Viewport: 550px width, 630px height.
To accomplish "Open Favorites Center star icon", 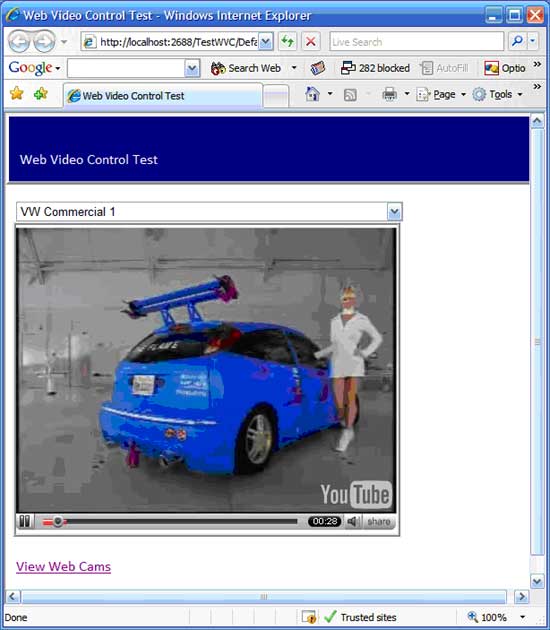I will point(17,94).
